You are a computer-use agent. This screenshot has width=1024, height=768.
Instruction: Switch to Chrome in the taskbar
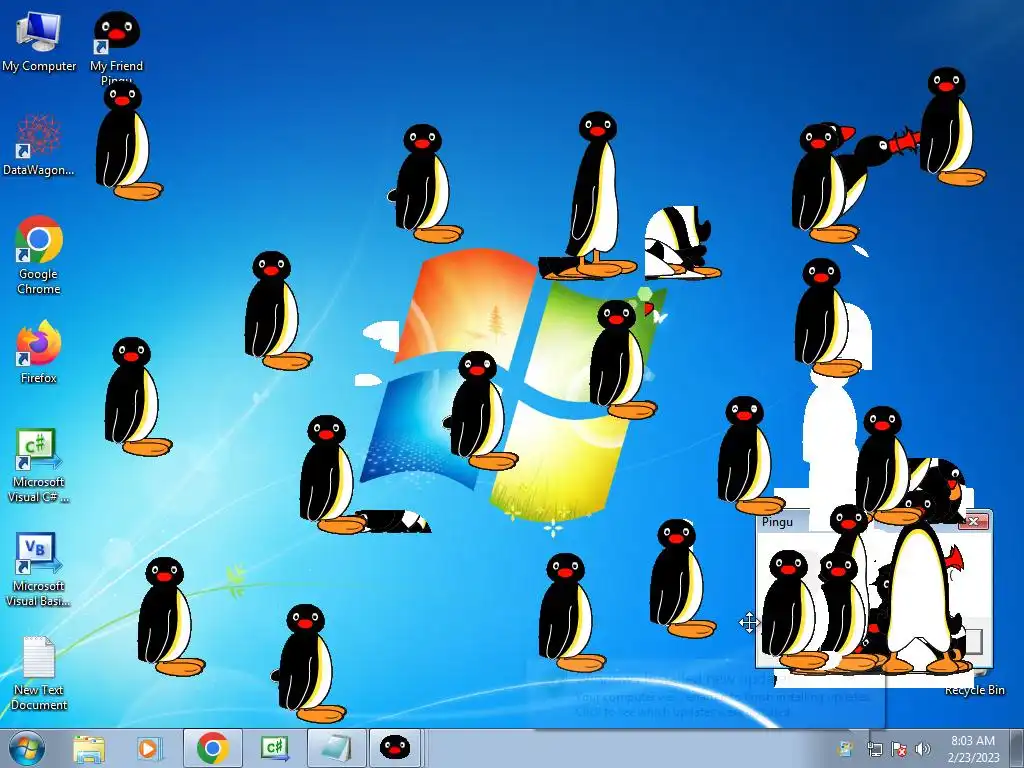click(212, 748)
